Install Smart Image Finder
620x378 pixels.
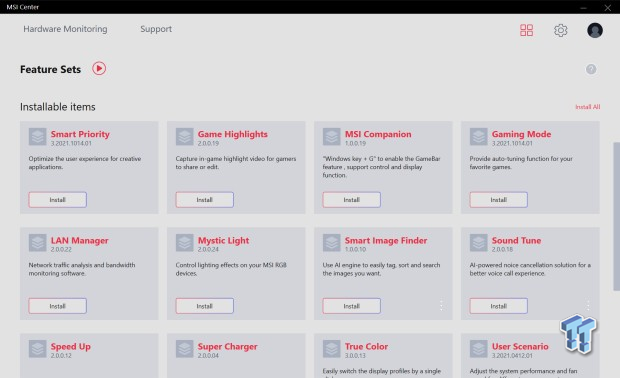[352, 306]
